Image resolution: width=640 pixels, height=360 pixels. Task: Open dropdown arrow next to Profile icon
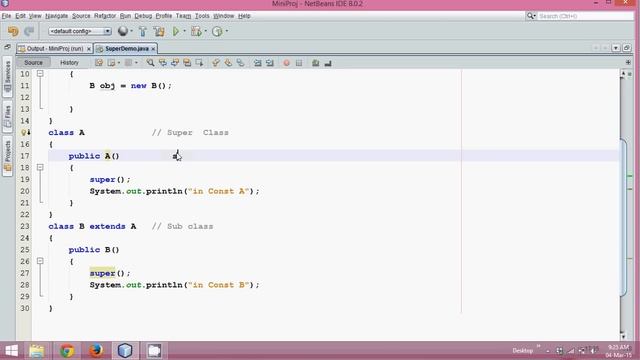click(227, 31)
